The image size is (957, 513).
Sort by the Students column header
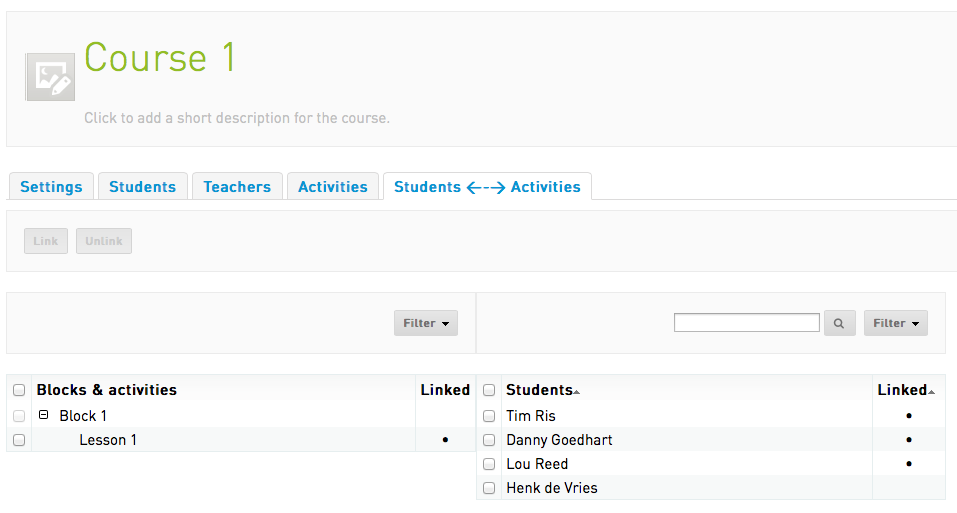pyautogui.click(x=539, y=390)
